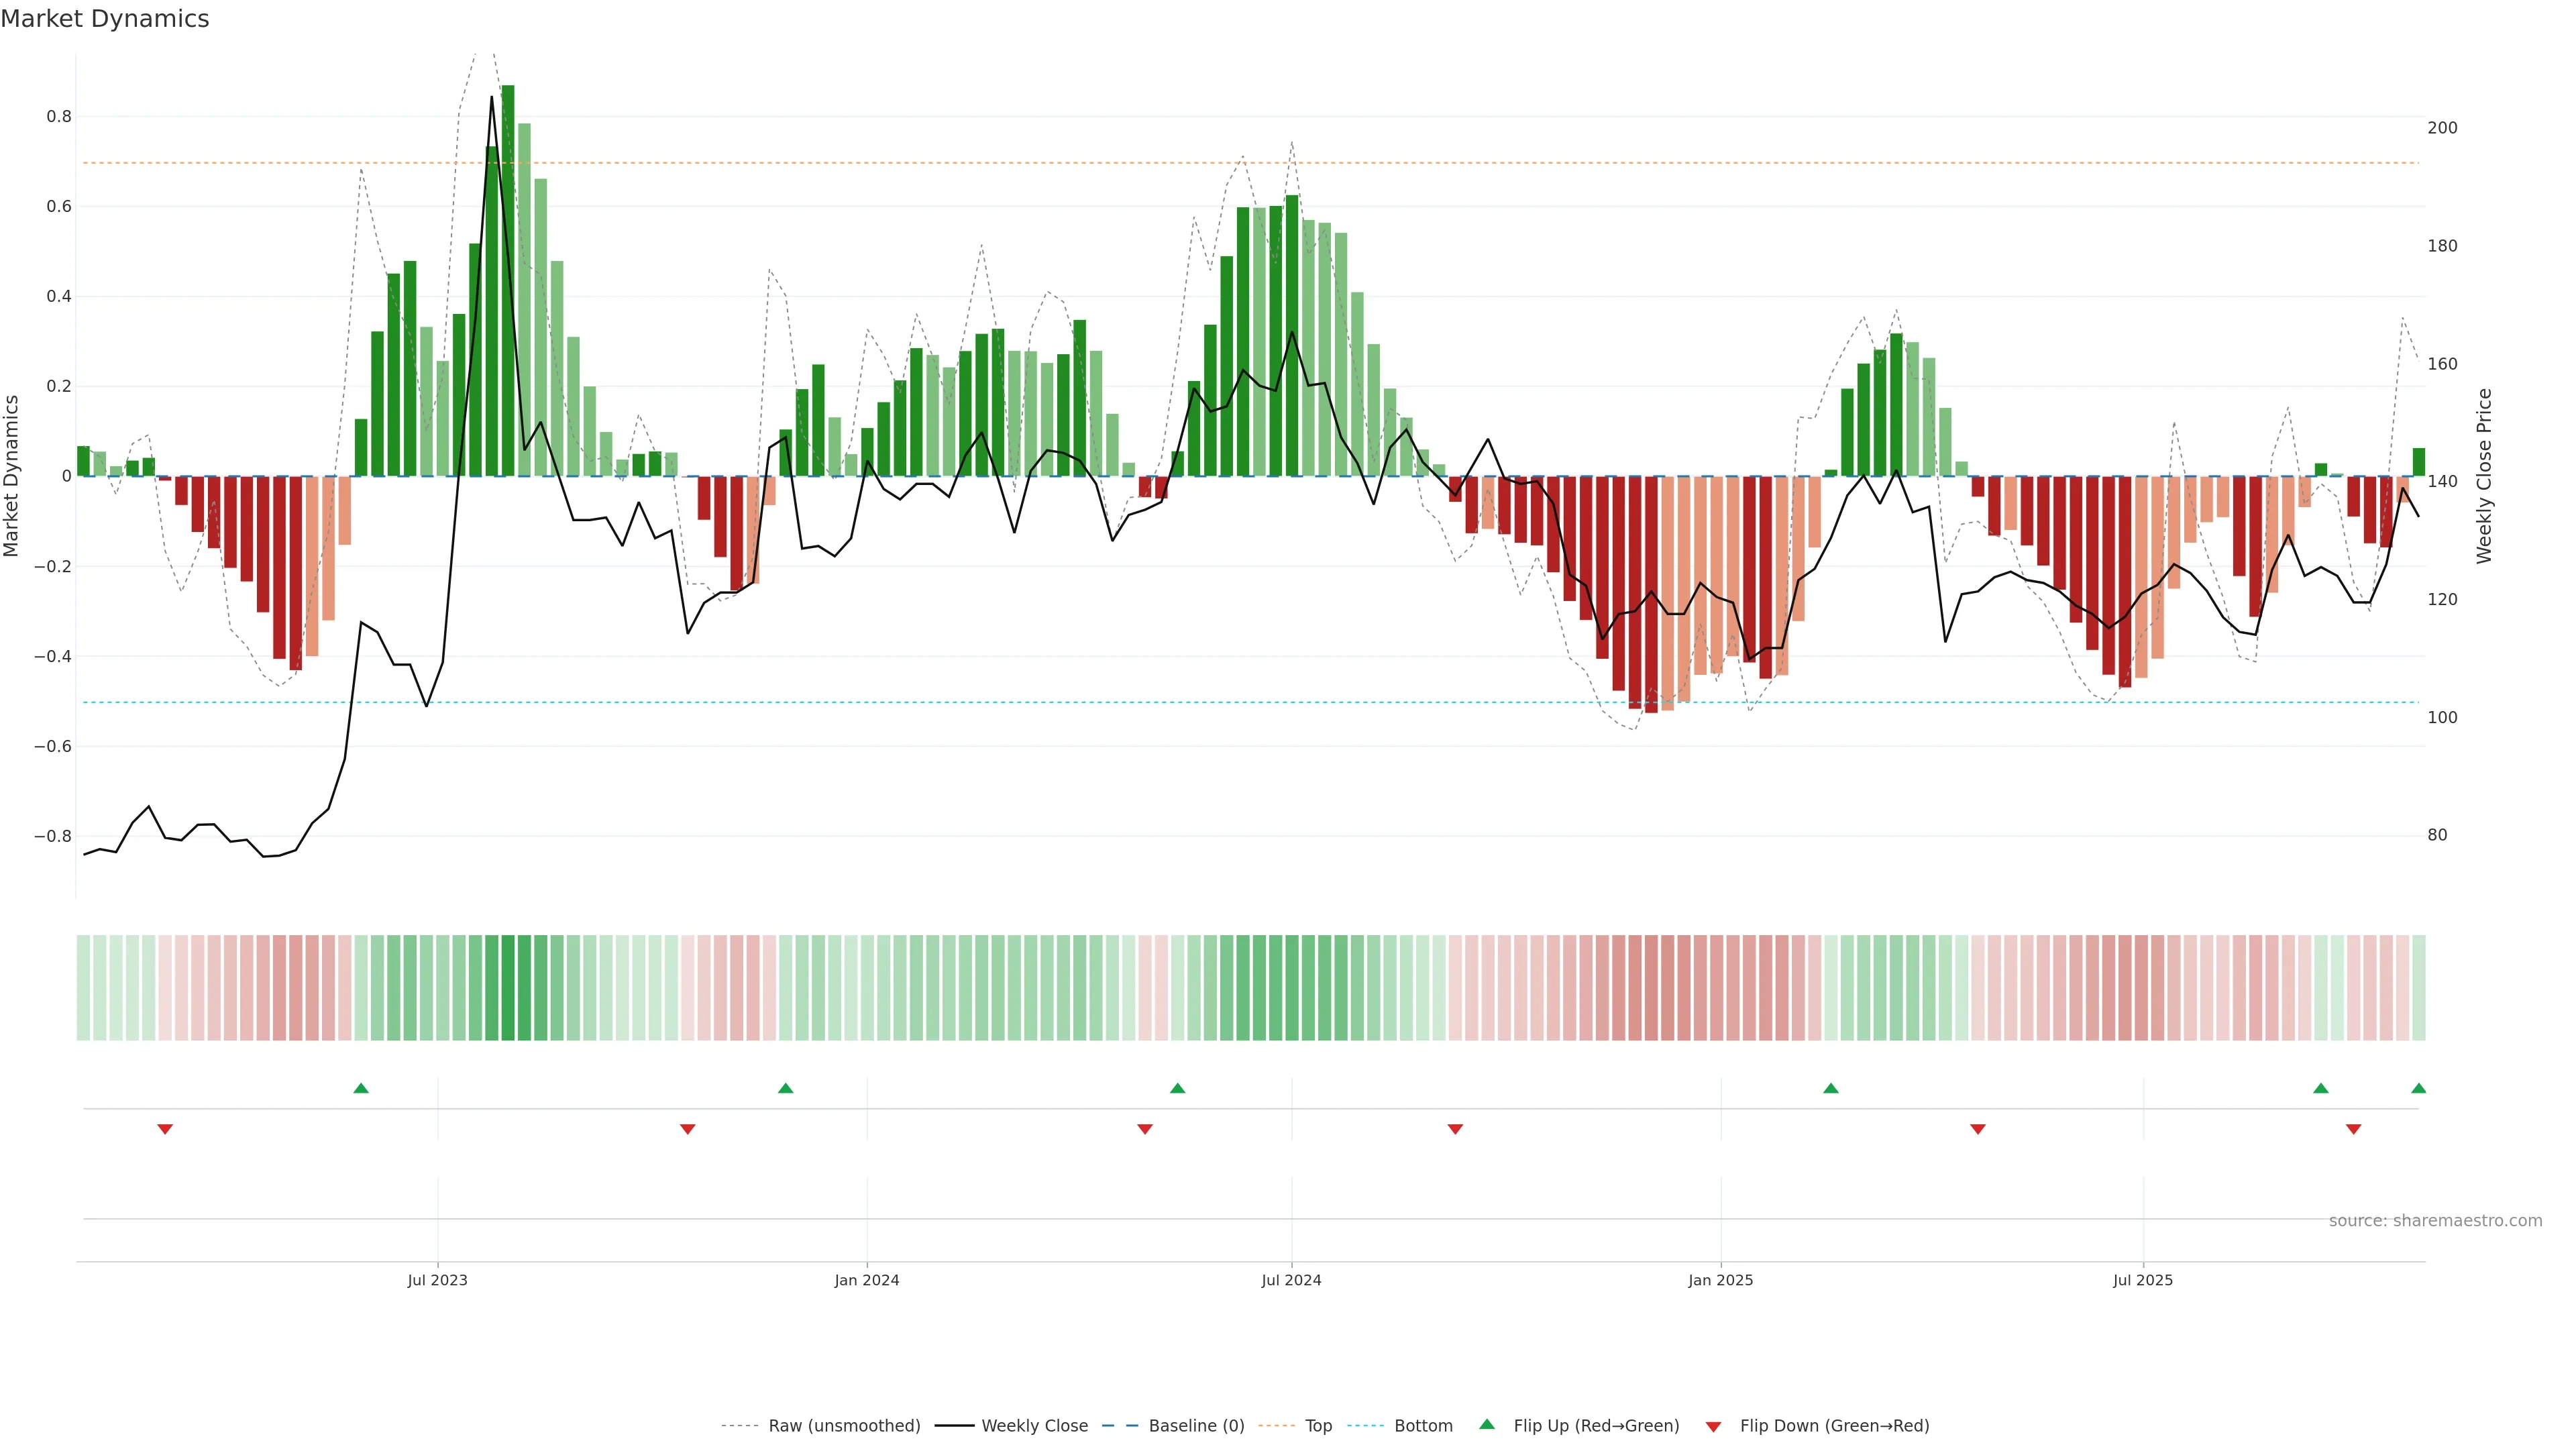
Task: Click the flip-up marker just before Jan 2024
Action: (x=785, y=1088)
